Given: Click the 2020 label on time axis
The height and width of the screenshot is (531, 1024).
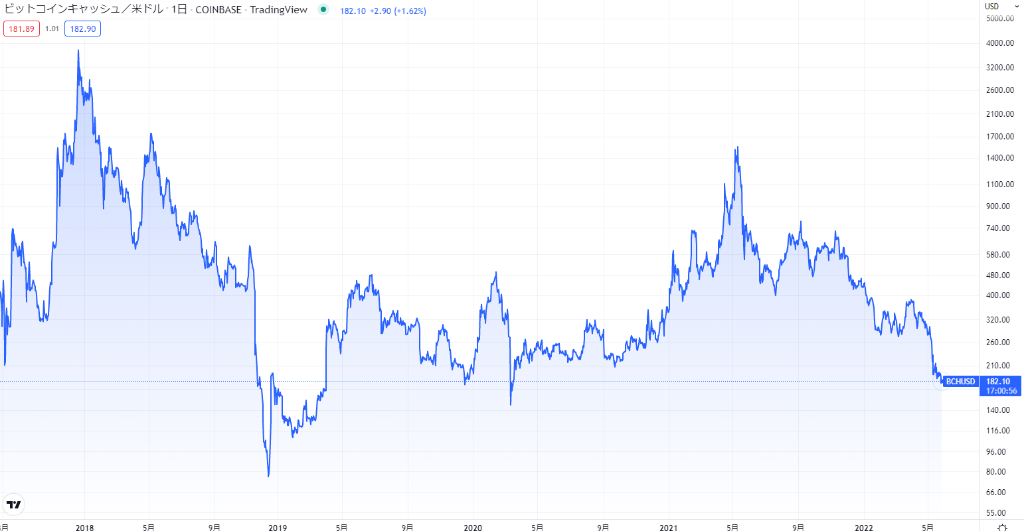Looking at the screenshot, I should pyautogui.click(x=473, y=527).
